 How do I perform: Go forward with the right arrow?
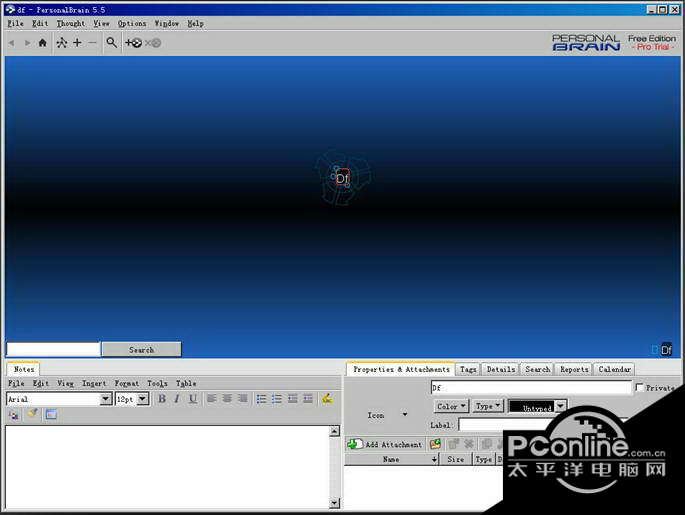27,43
